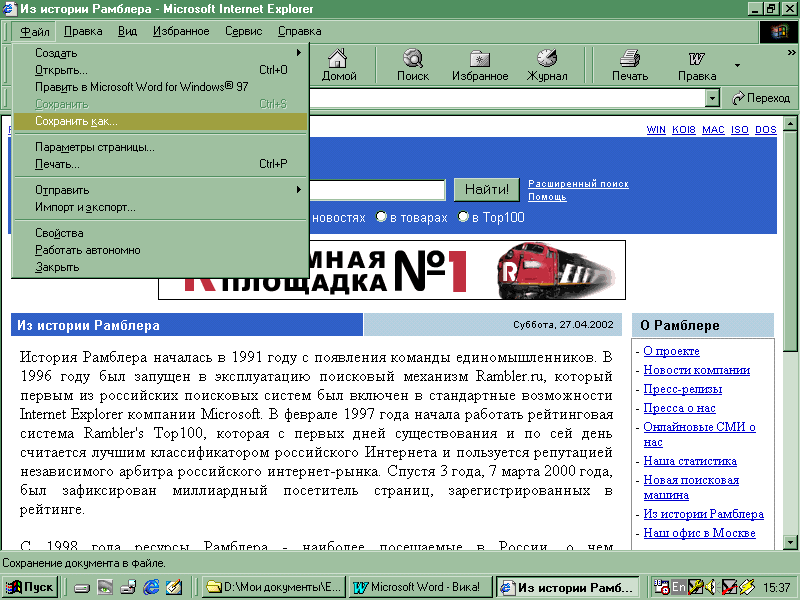Switch encoding to DOS link
This screenshot has height=600, width=800.
[766, 130]
